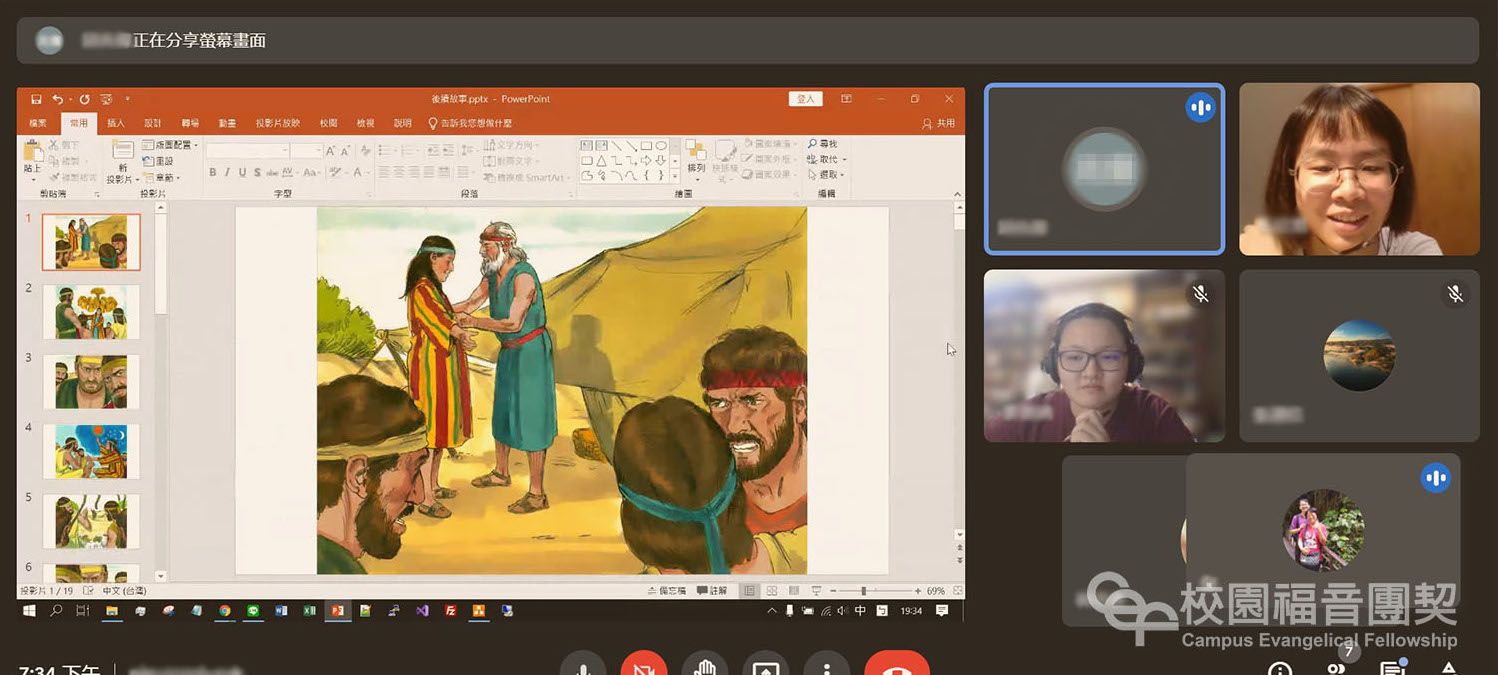Image resolution: width=1498 pixels, height=675 pixels.
Task: Switch to the 插入 (Insert) tab
Action: pos(116,123)
